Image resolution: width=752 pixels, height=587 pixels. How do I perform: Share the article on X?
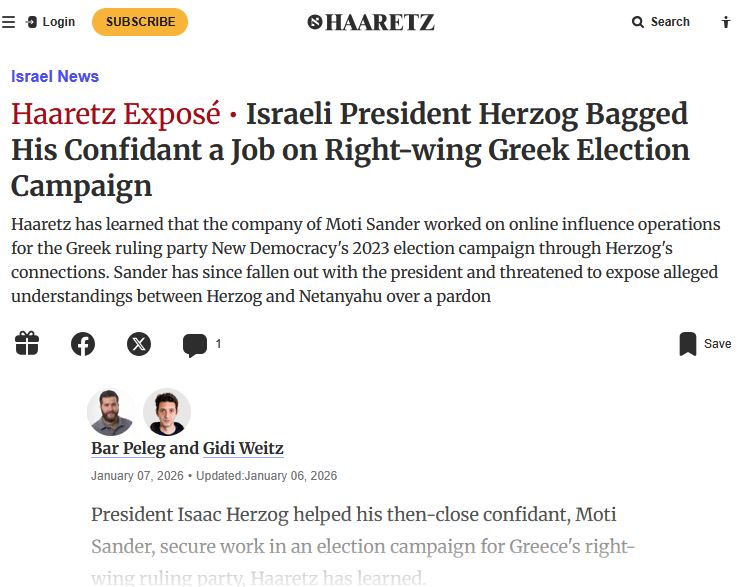pyautogui.click(x=139, y=344)
